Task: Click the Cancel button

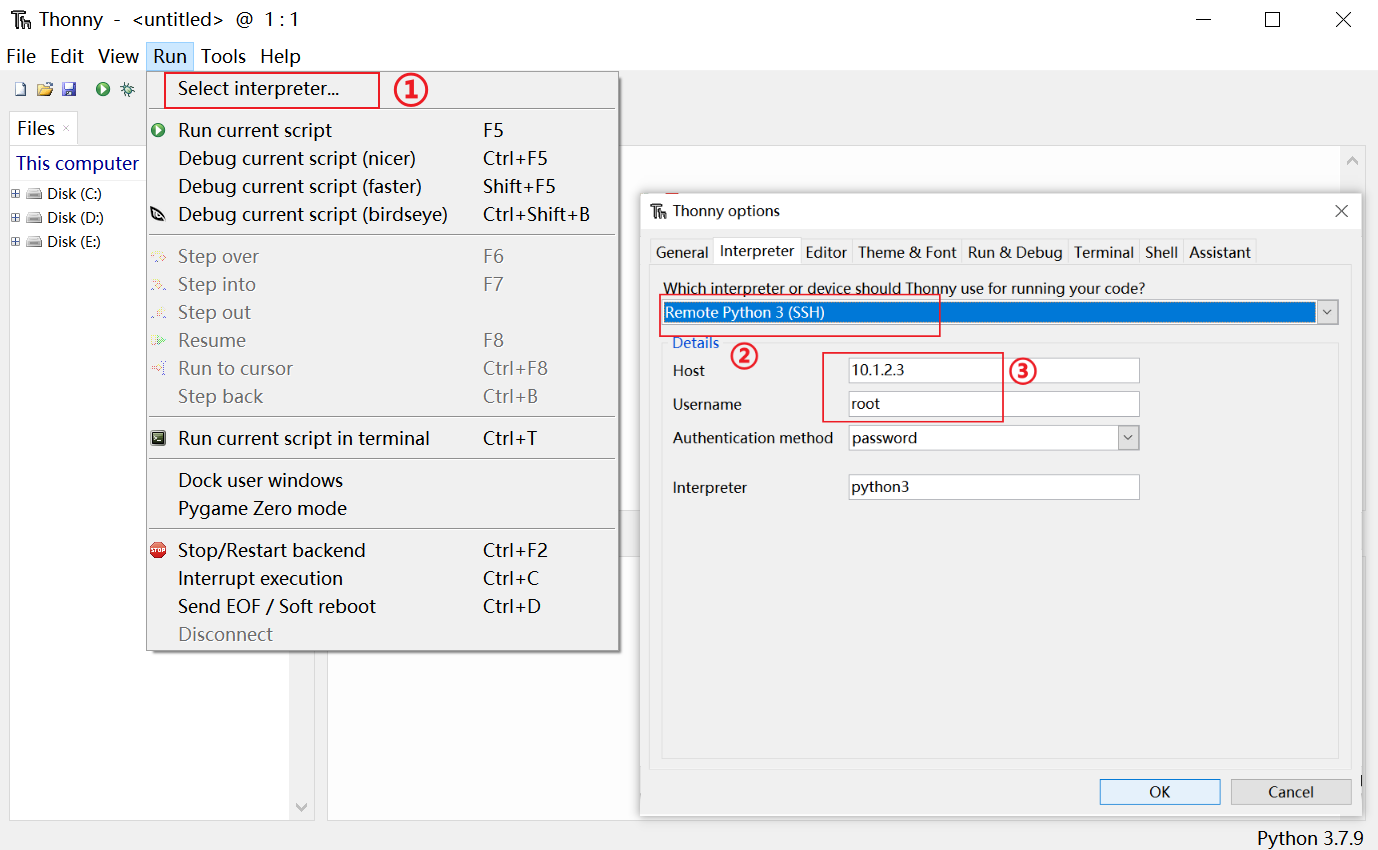Action: click(1290, 792)
